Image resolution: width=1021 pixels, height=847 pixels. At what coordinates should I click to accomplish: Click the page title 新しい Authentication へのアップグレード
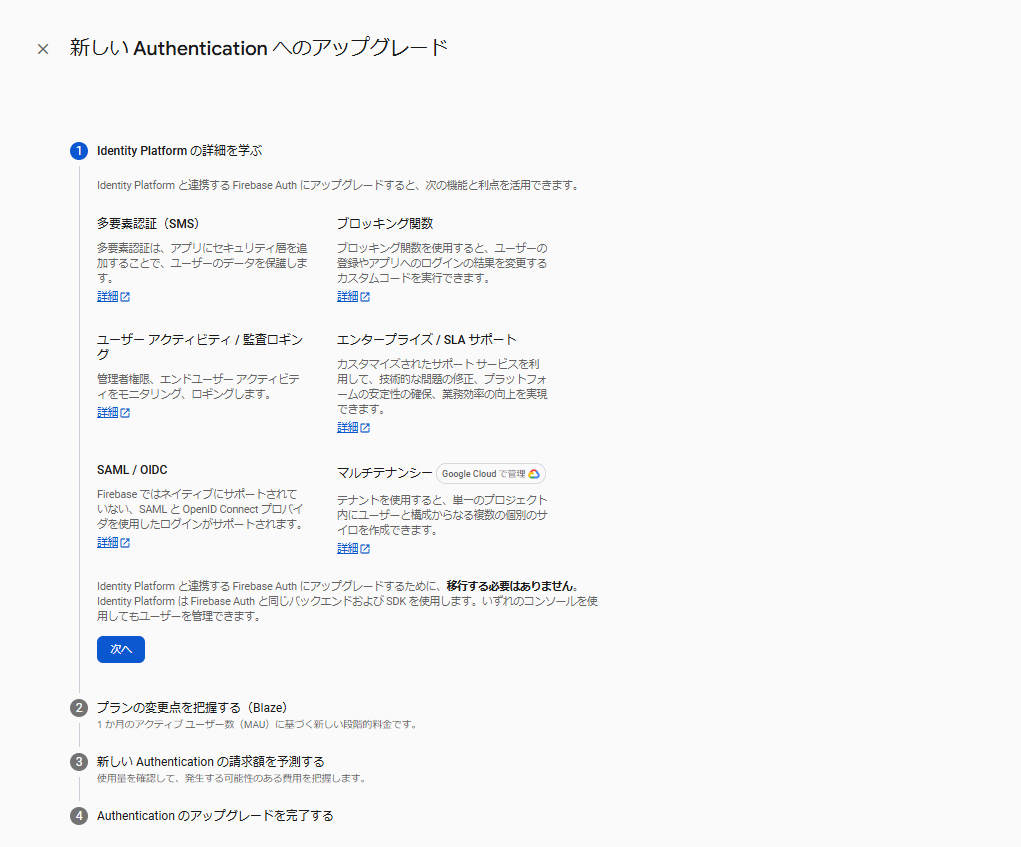pyautogui.click(x=259, y=48)
